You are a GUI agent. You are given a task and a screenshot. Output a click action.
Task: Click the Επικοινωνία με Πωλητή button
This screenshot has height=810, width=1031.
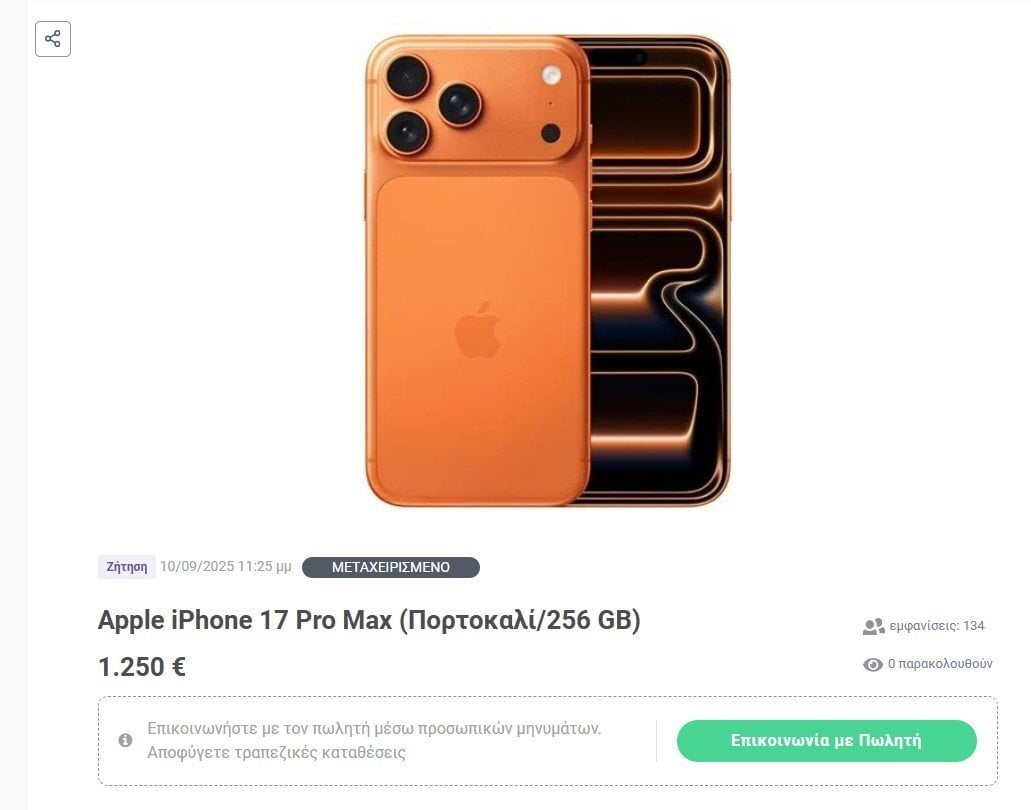point(827,741)
